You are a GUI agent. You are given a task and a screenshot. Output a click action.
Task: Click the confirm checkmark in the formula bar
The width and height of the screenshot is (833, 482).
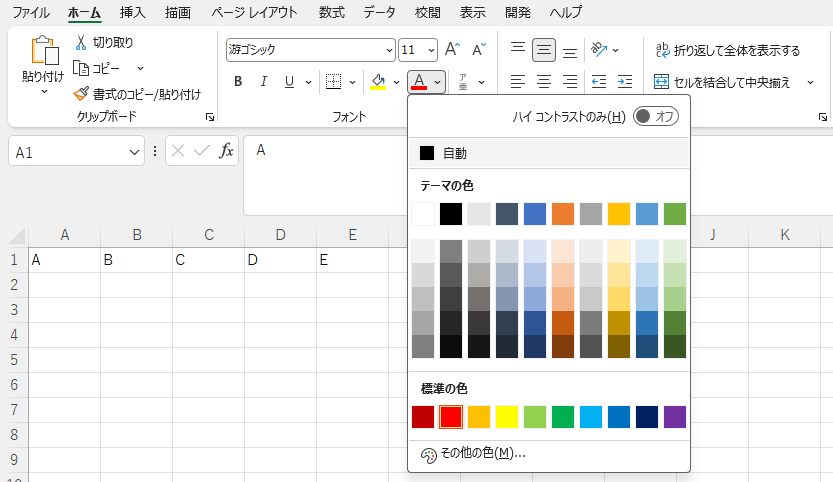202,151
